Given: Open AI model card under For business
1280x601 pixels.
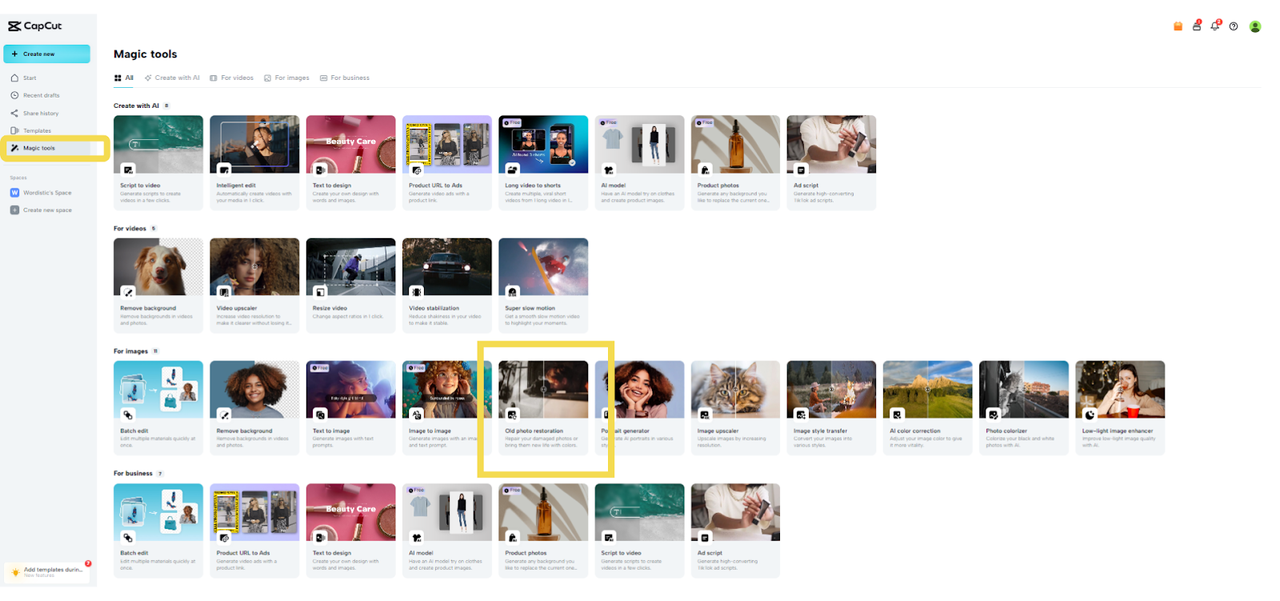Looking at the screenshot, I should click(446, 531).
